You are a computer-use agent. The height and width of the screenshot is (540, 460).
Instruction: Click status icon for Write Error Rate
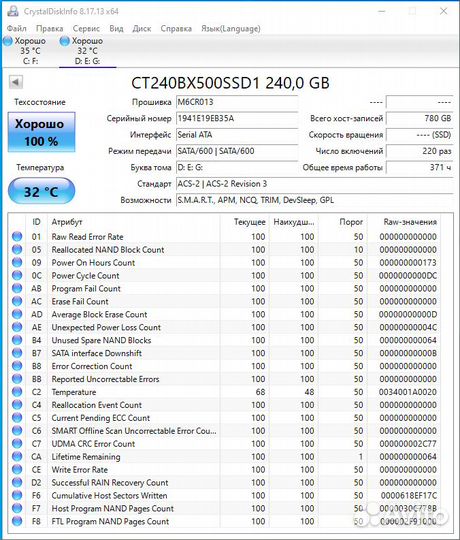tap(17, 469)
